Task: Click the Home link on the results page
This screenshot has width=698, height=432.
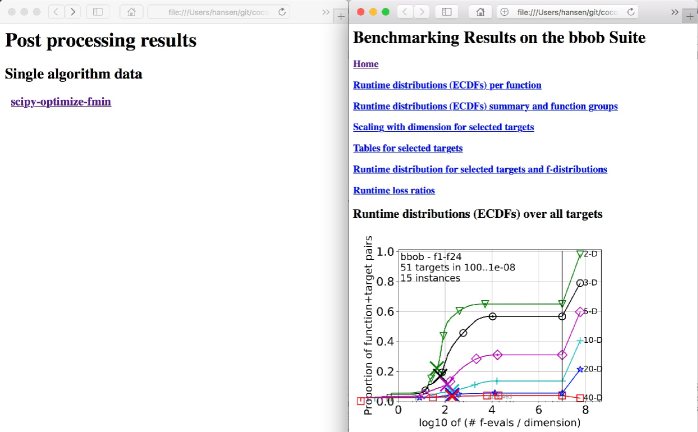Action: pyautogui.click(x=366, y=64)
